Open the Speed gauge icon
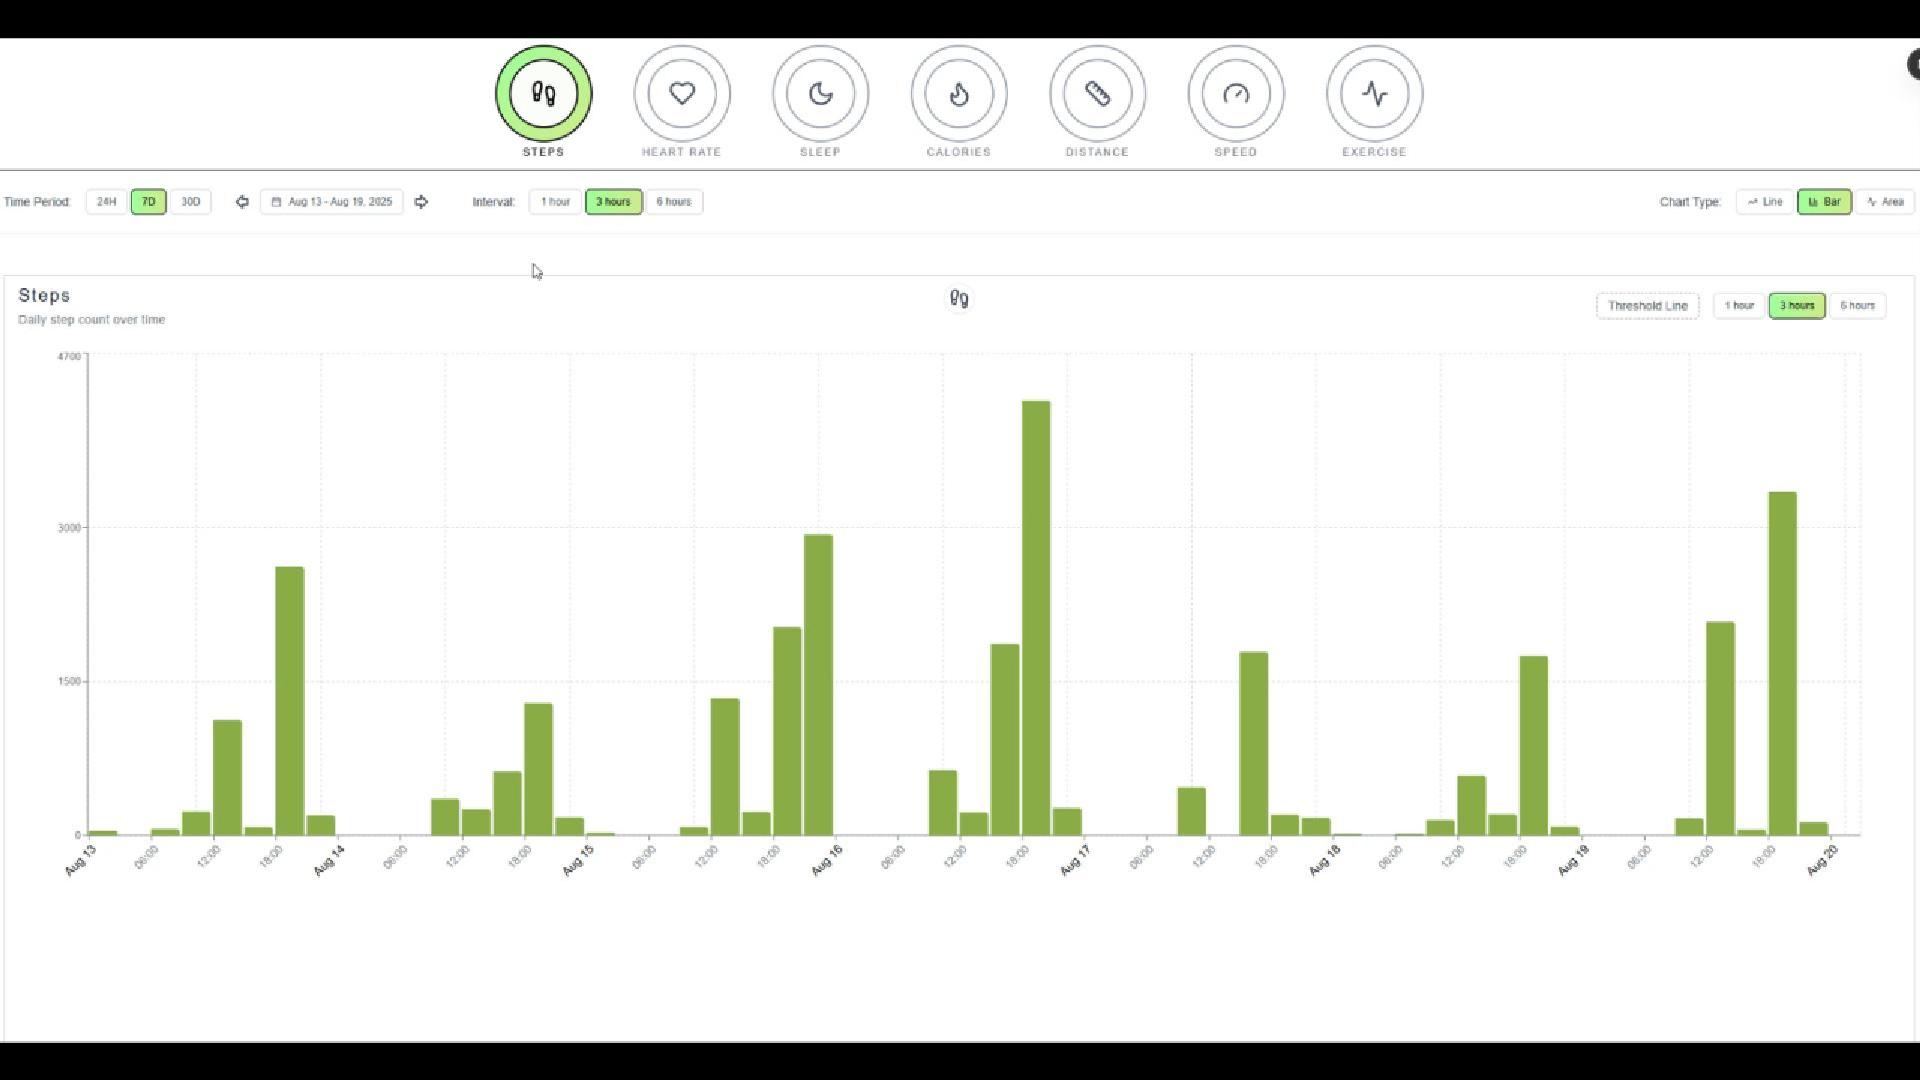This screenshot has height=1080, width=1920. (x=1236, y=94)
